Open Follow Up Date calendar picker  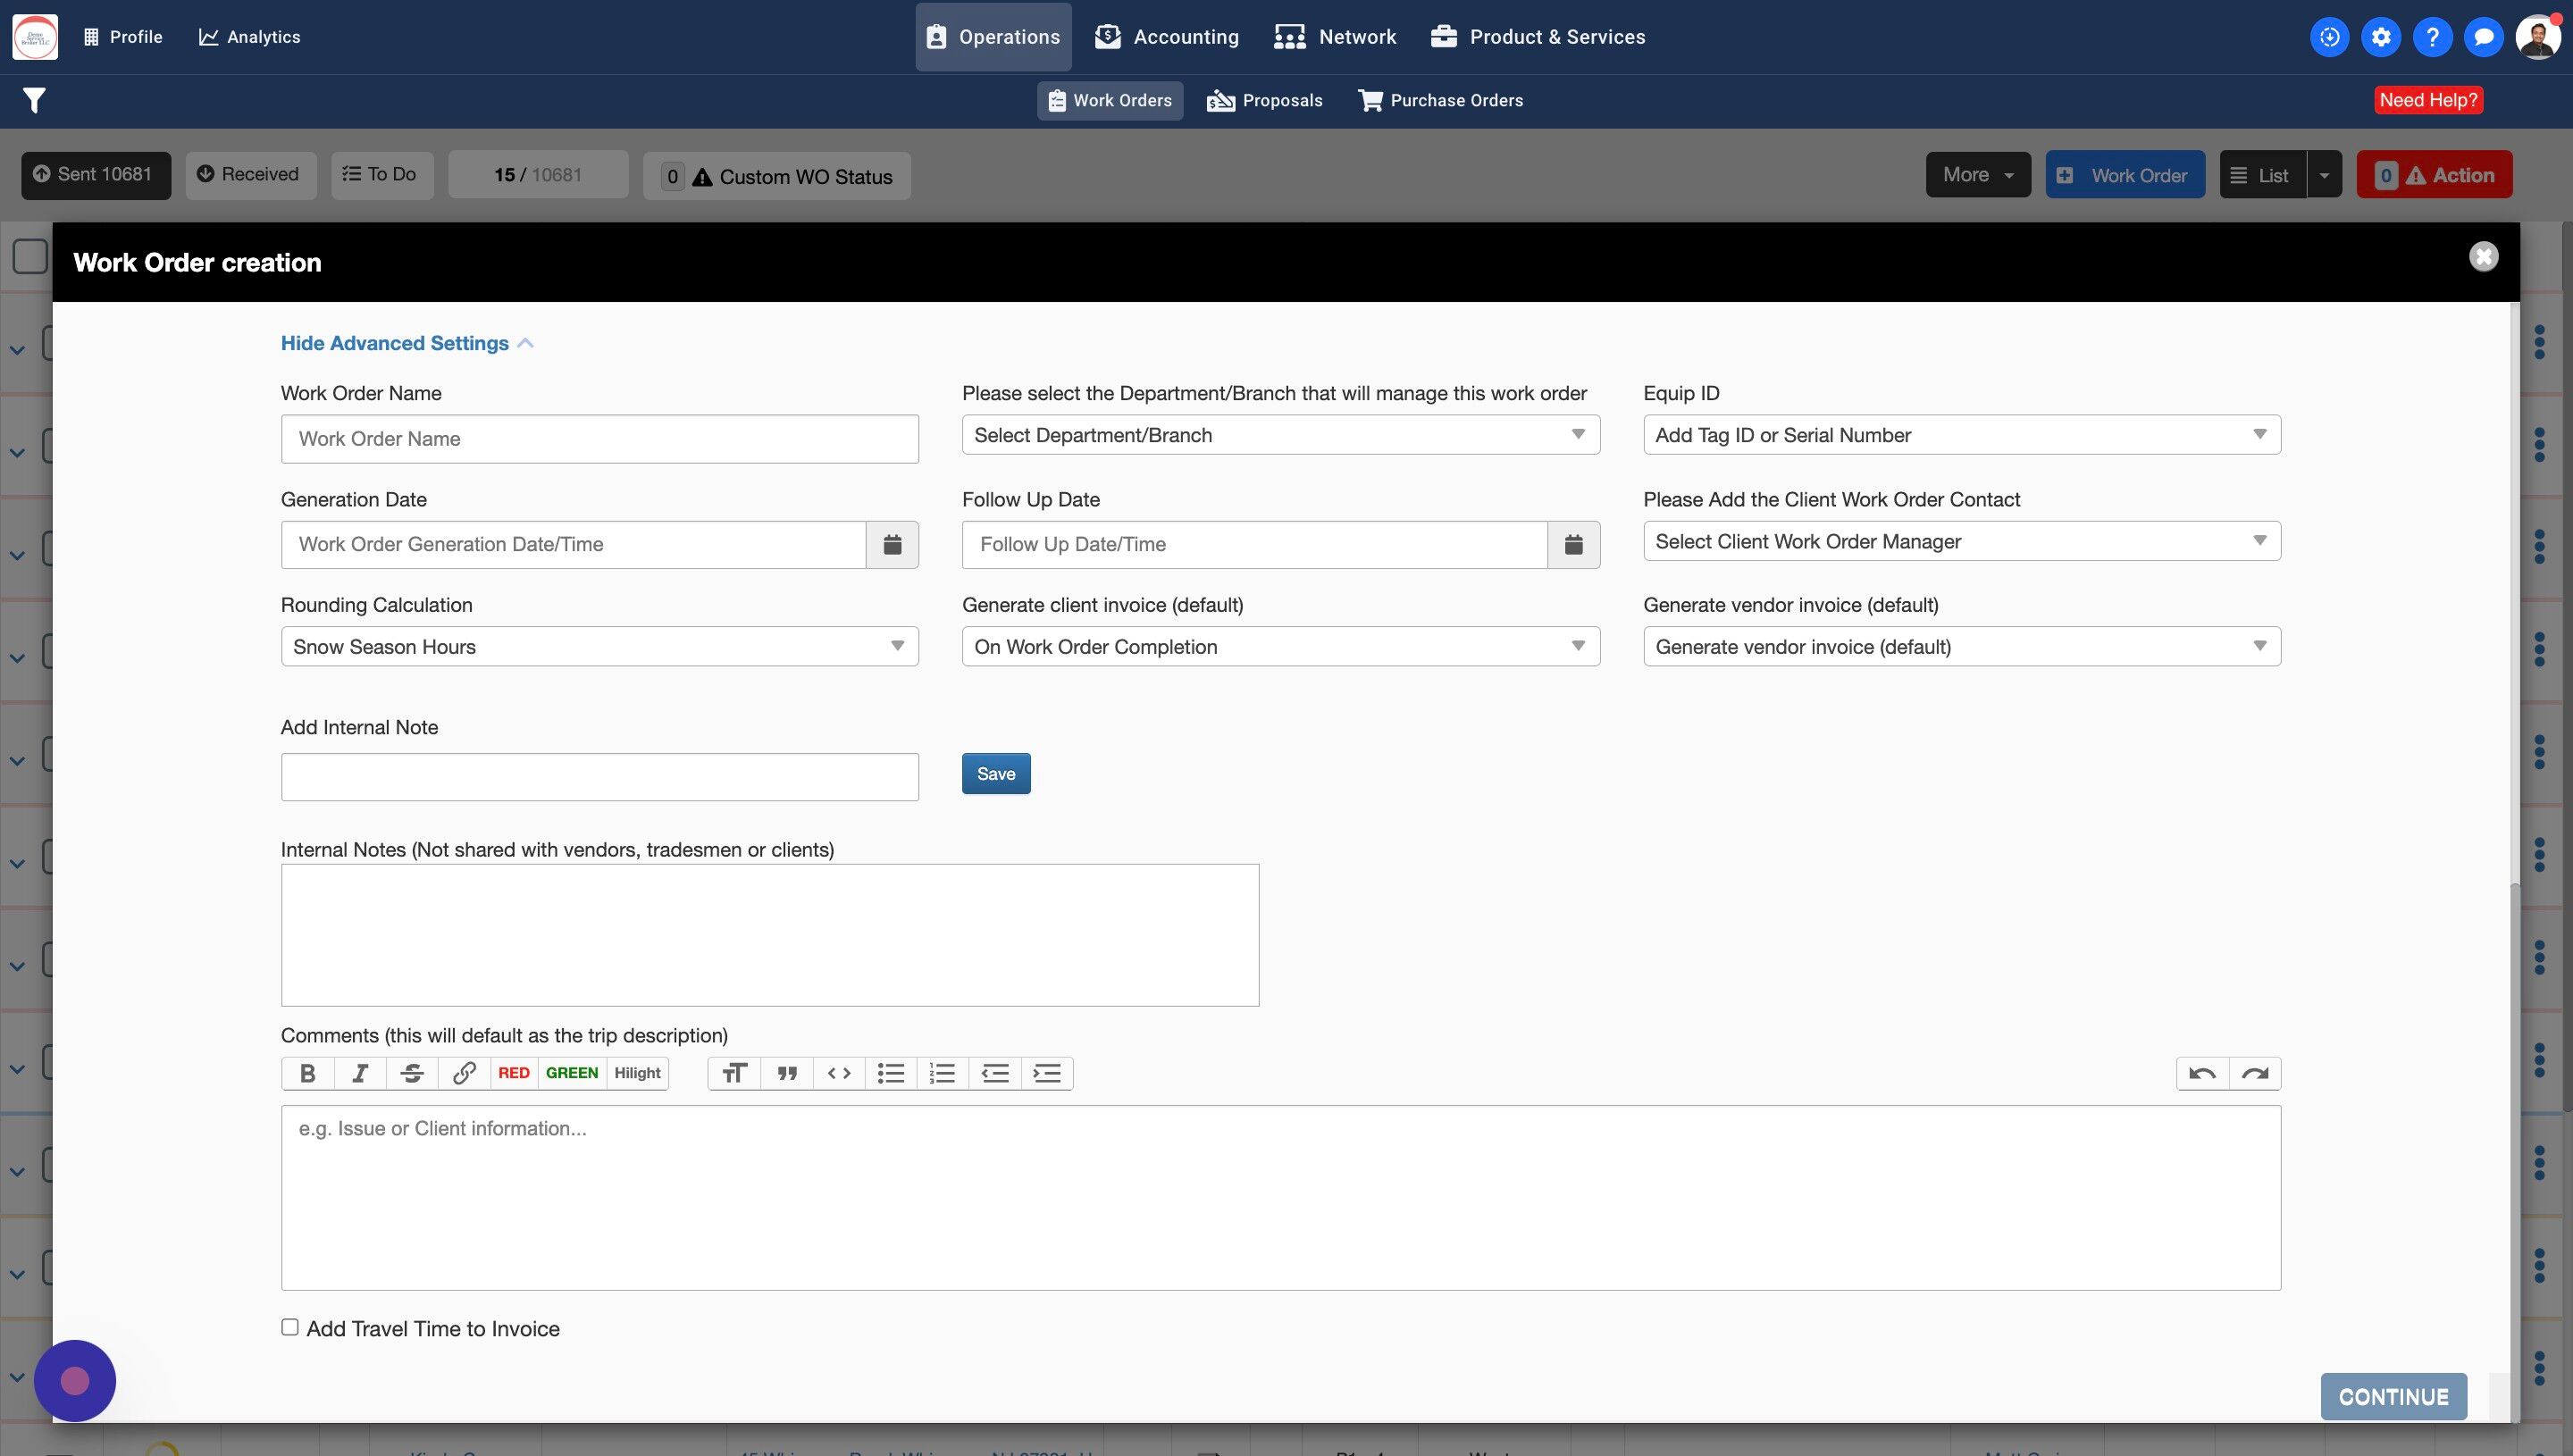tap(1573, 544)
